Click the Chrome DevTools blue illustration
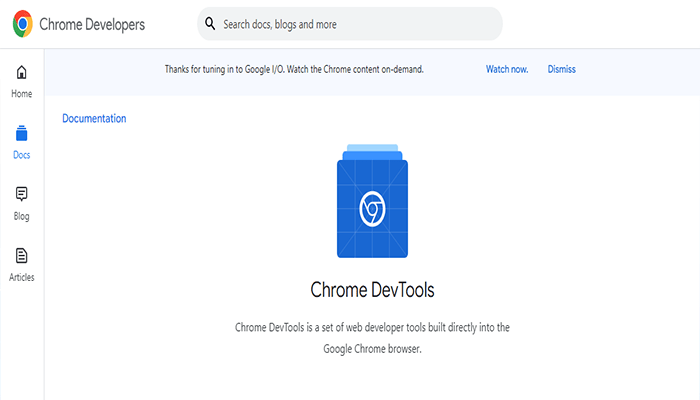 point(372,201)
